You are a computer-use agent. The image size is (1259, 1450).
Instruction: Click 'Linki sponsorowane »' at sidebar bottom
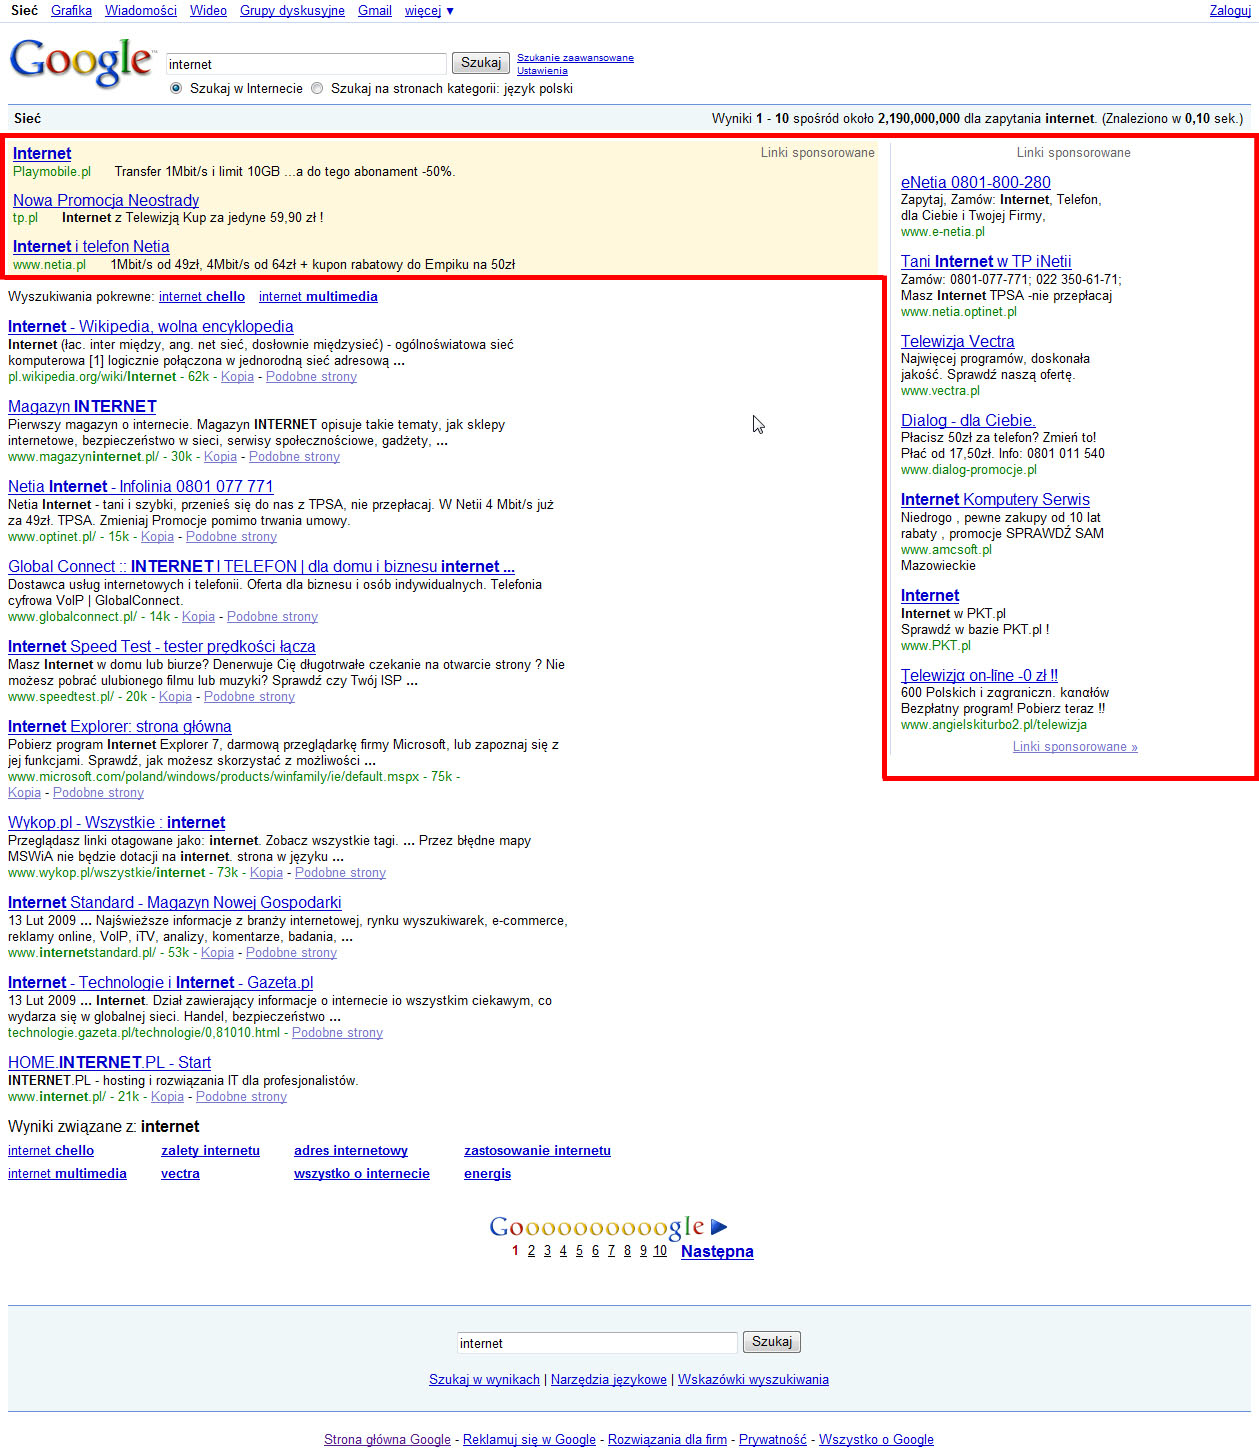(x=1075, y=746)
